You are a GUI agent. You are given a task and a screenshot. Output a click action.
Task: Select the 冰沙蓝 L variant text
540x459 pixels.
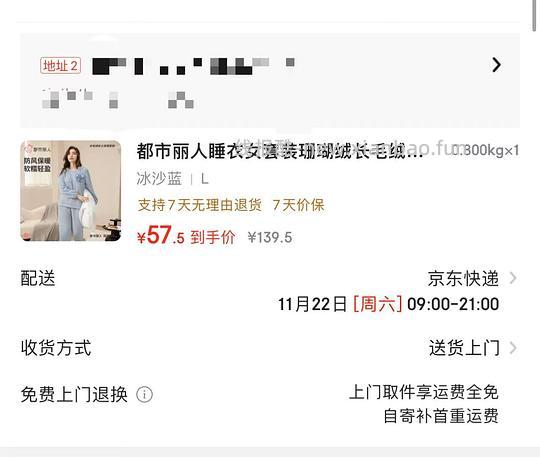tap(173, 179)
